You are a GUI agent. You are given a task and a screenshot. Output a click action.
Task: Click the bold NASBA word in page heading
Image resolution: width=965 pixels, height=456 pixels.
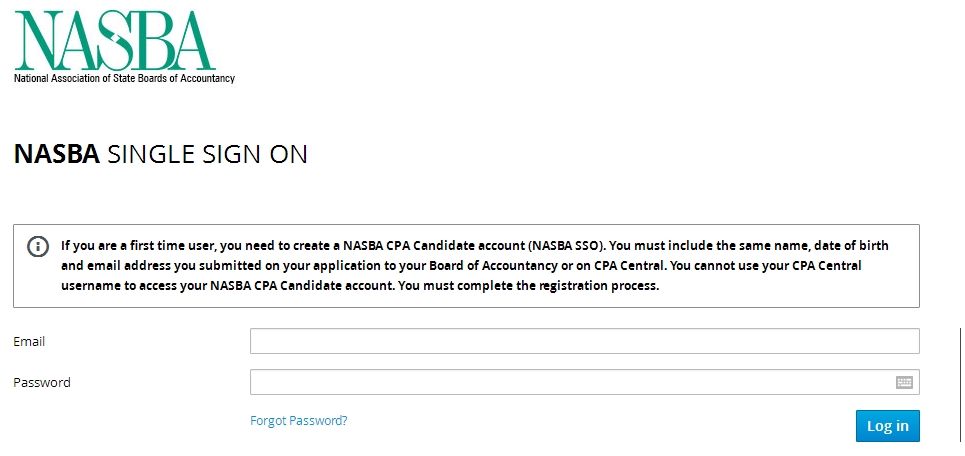coord(56,154)
